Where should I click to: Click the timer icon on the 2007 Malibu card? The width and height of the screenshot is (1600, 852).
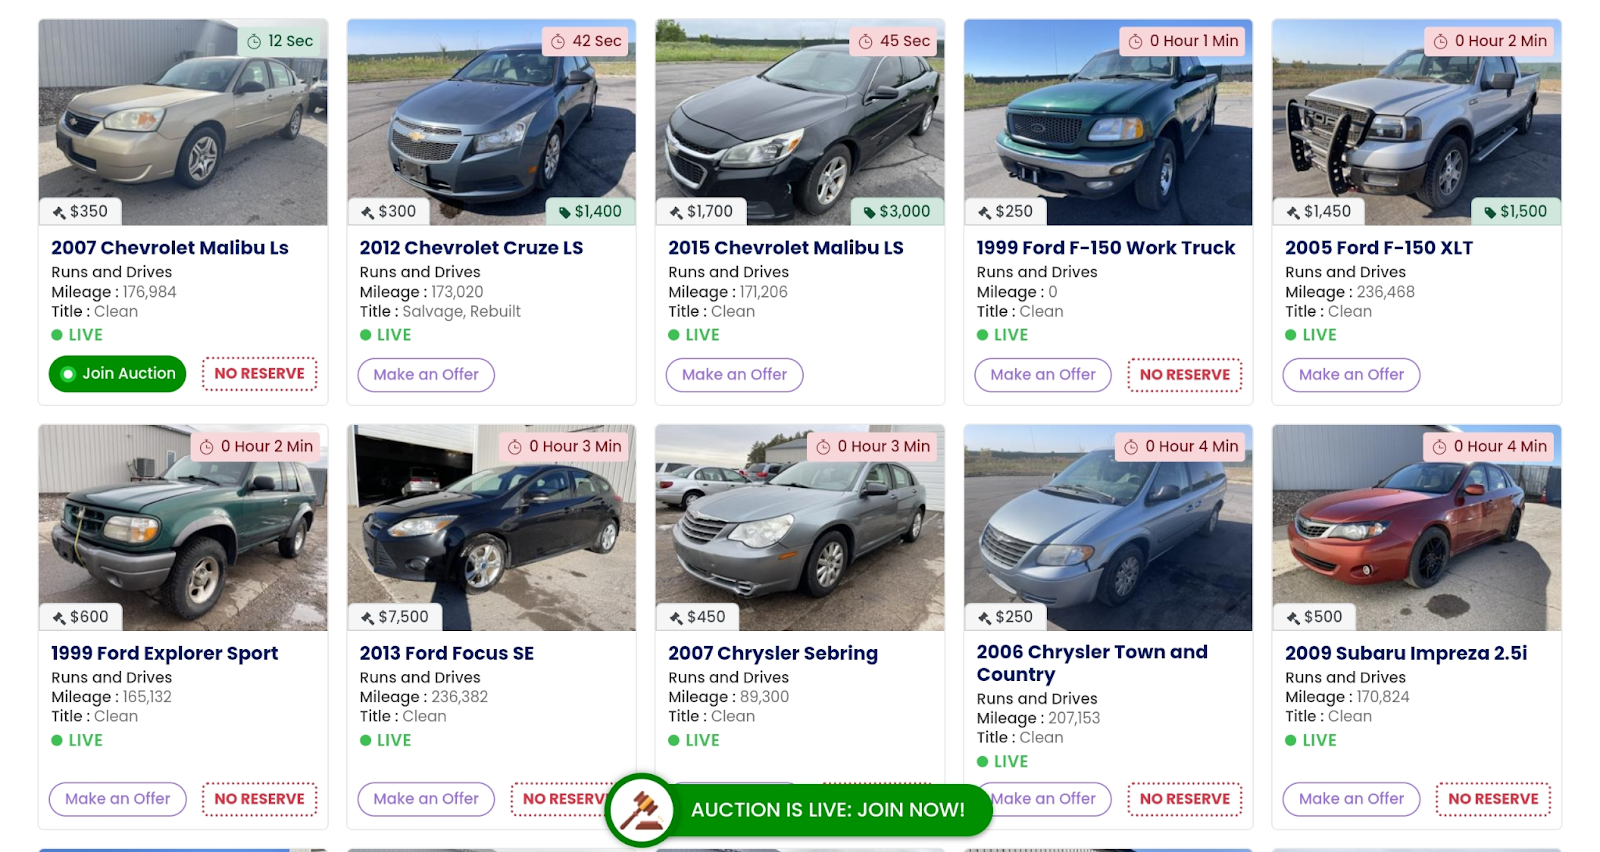click(x=254, y=41)
